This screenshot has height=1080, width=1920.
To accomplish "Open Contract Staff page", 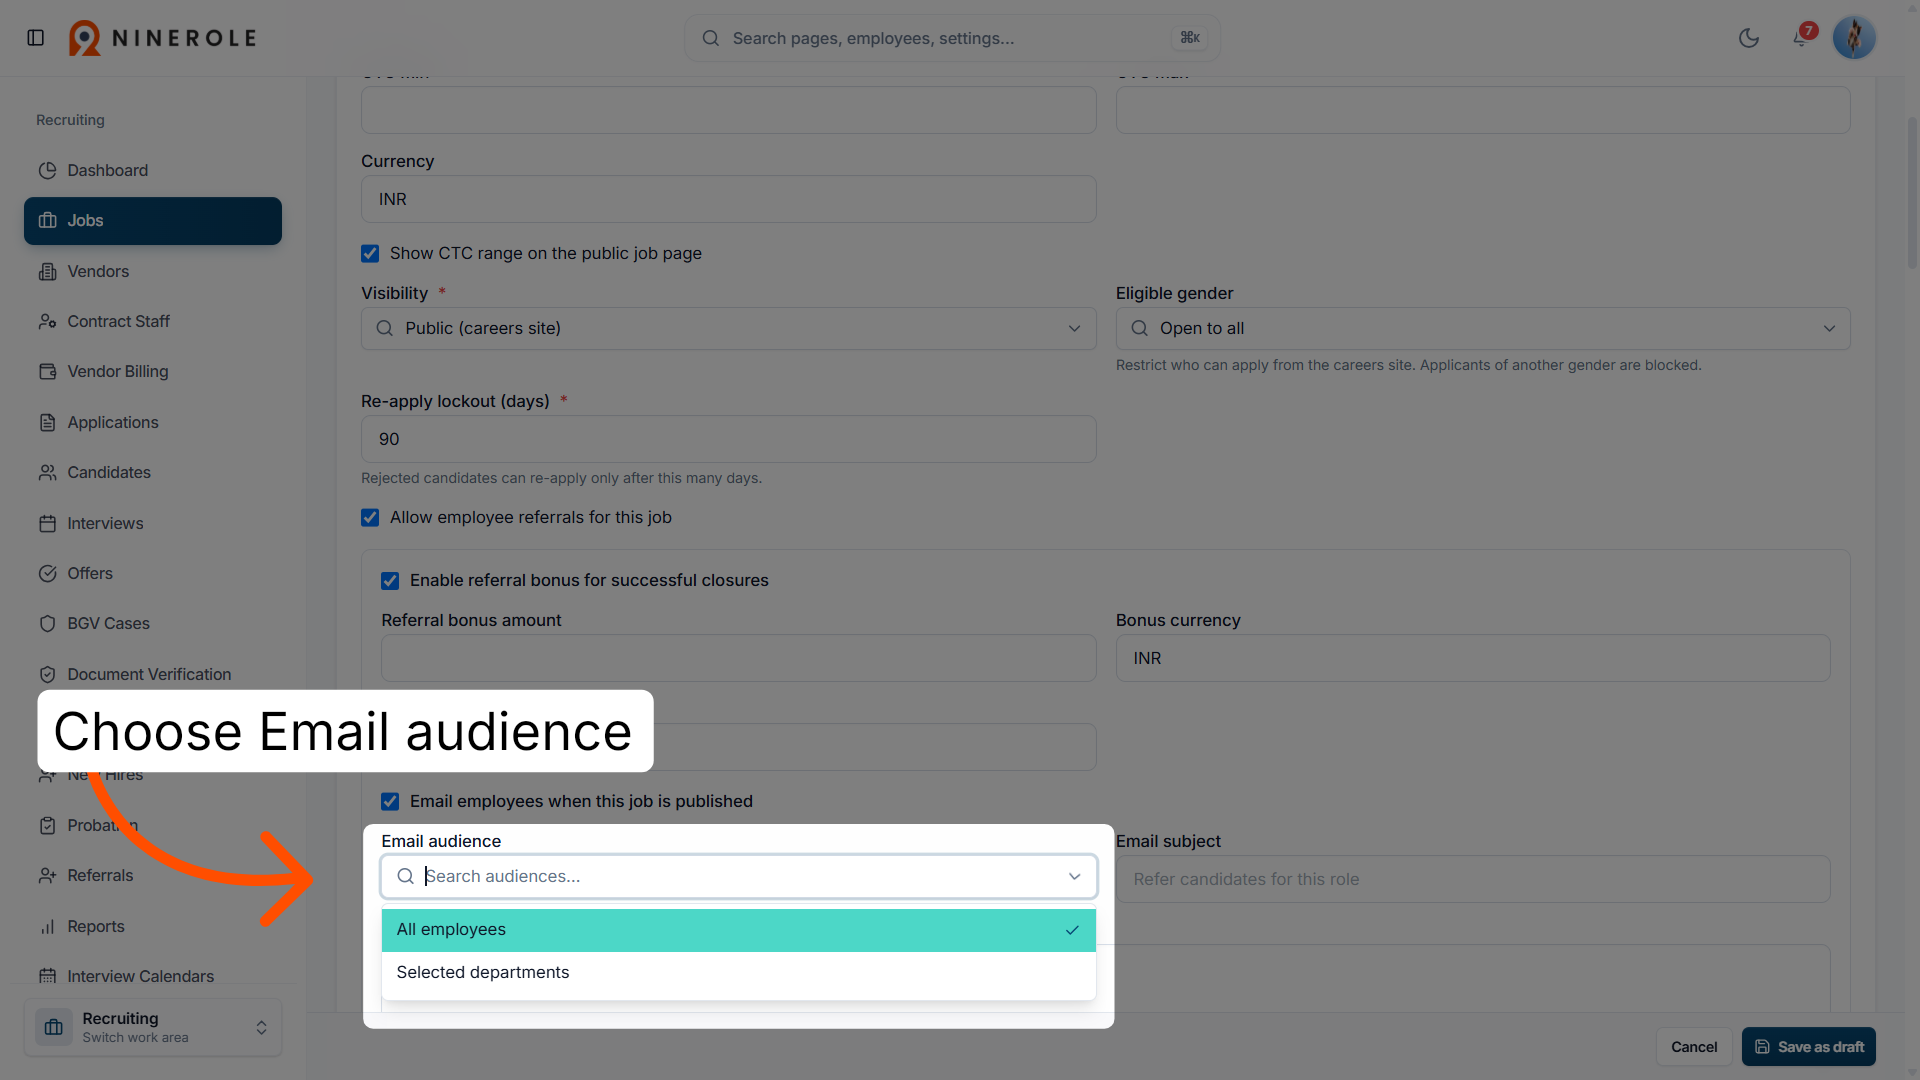I will pos(153,321).
